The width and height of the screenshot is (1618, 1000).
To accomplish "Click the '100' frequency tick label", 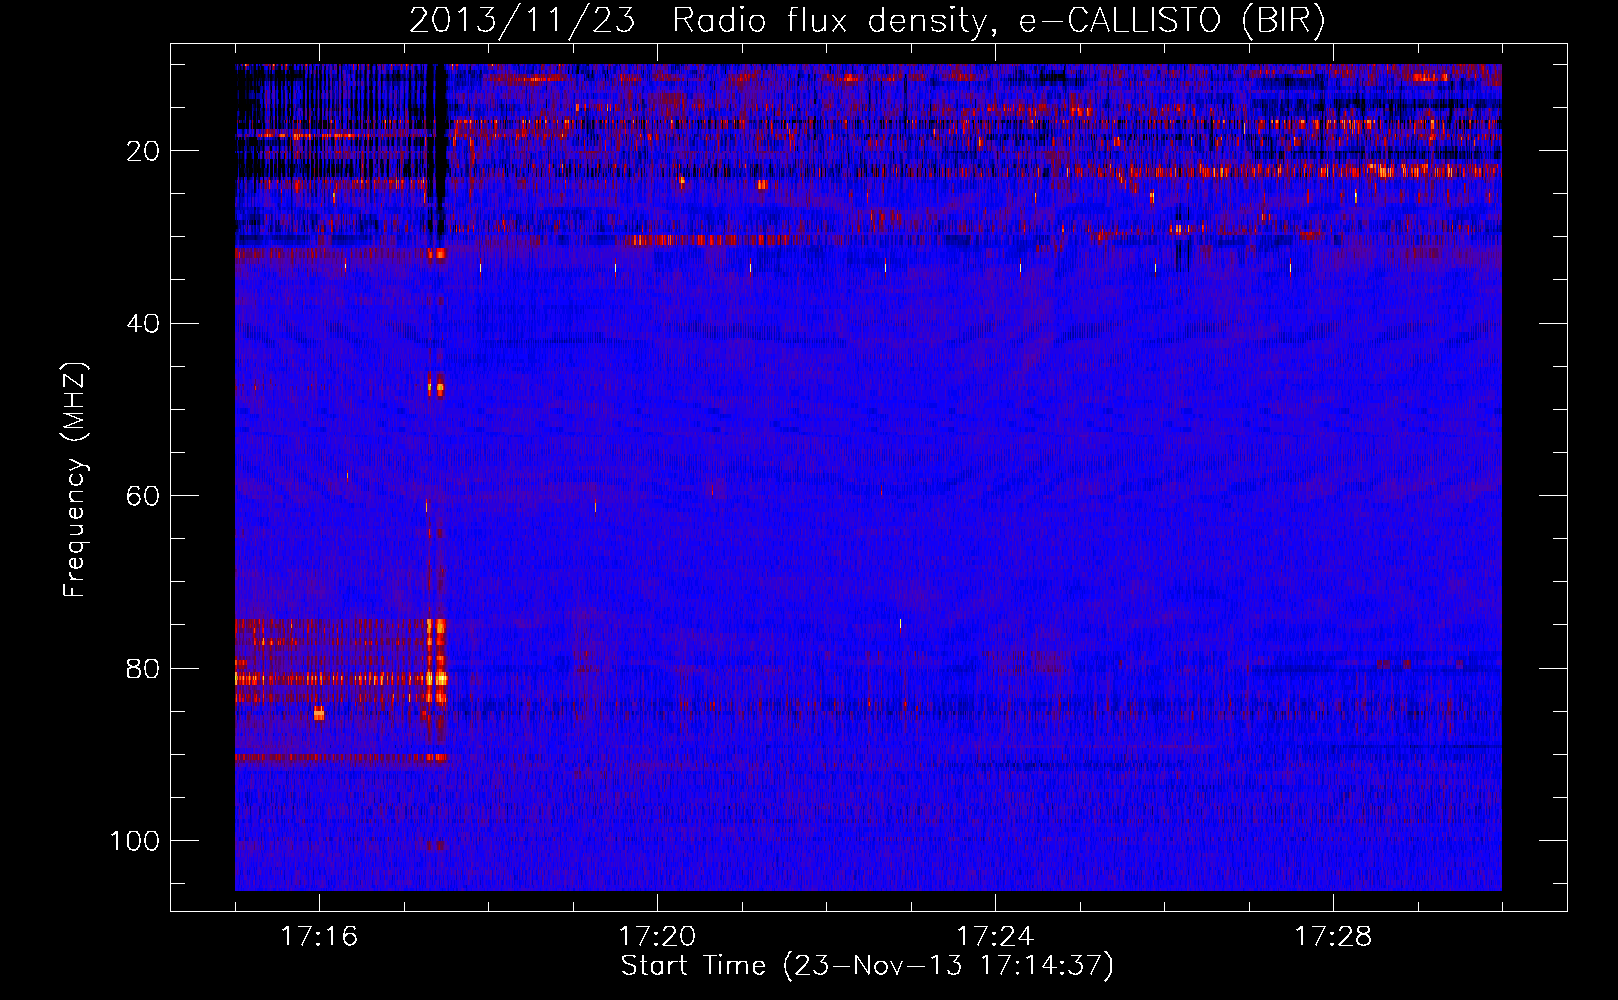I will tap(135, 841).
